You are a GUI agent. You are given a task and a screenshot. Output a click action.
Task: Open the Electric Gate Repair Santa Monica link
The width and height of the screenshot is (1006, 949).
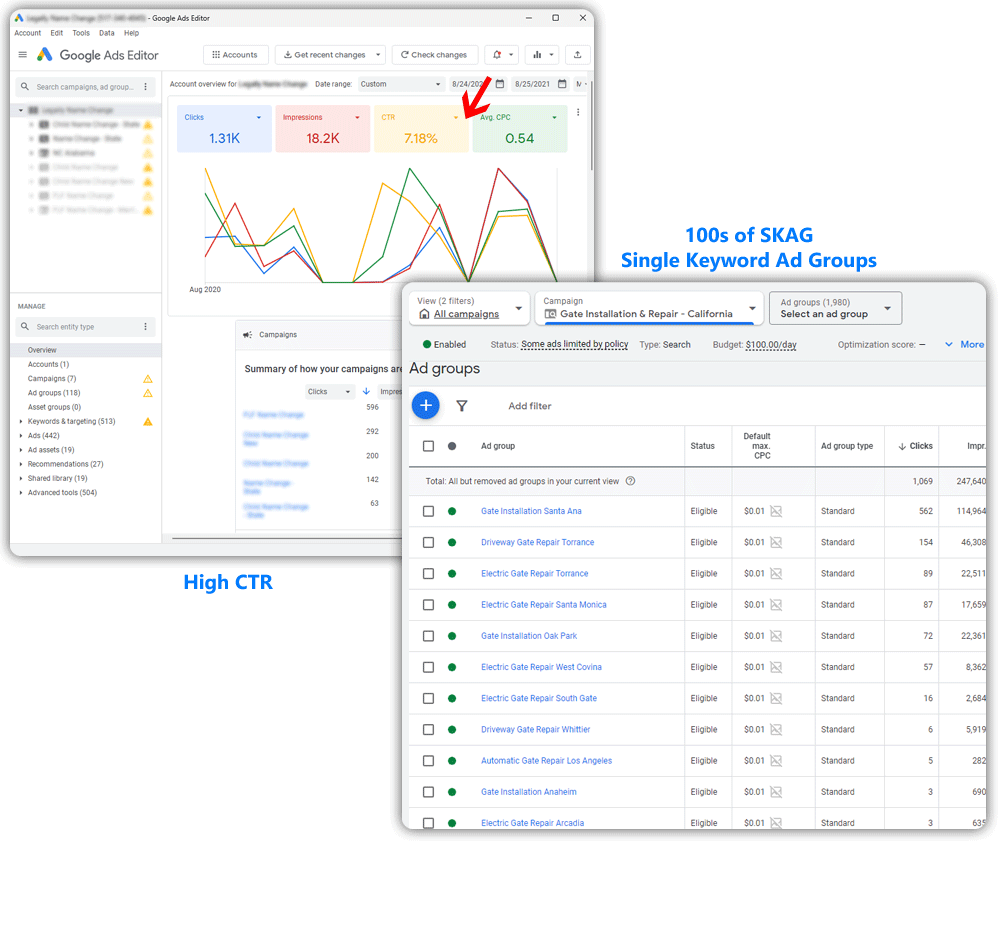tap(543, 605)
